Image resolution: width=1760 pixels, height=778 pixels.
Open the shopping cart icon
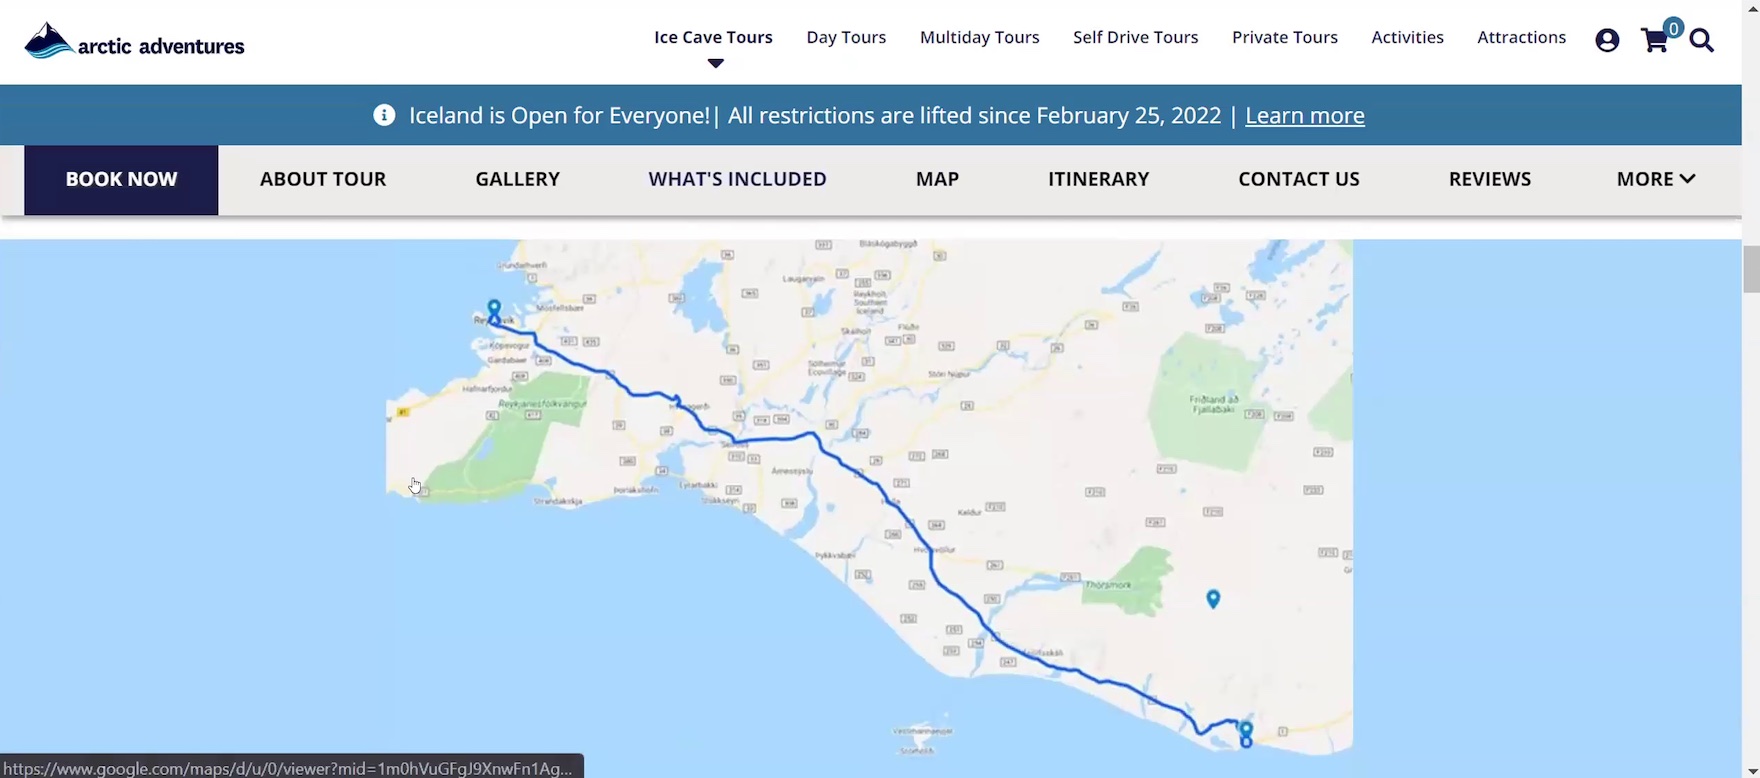click(x=1655, y=40)
